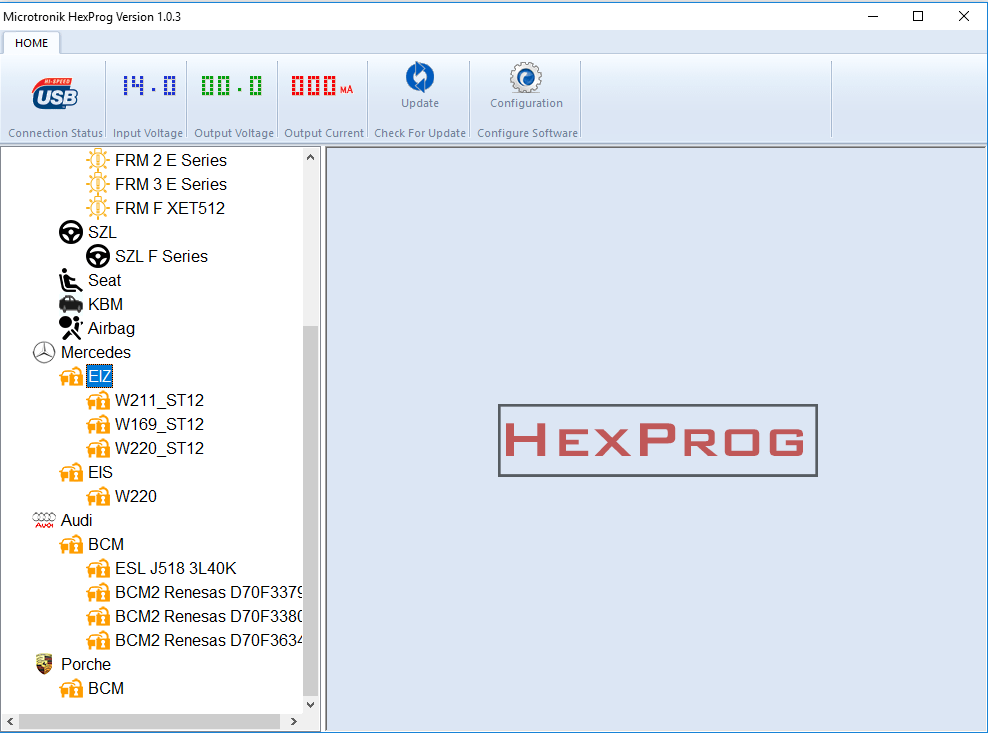Click BCM under Porche
Image resolution: width=988 pixels, height=733 pixels.
[107, 688]
